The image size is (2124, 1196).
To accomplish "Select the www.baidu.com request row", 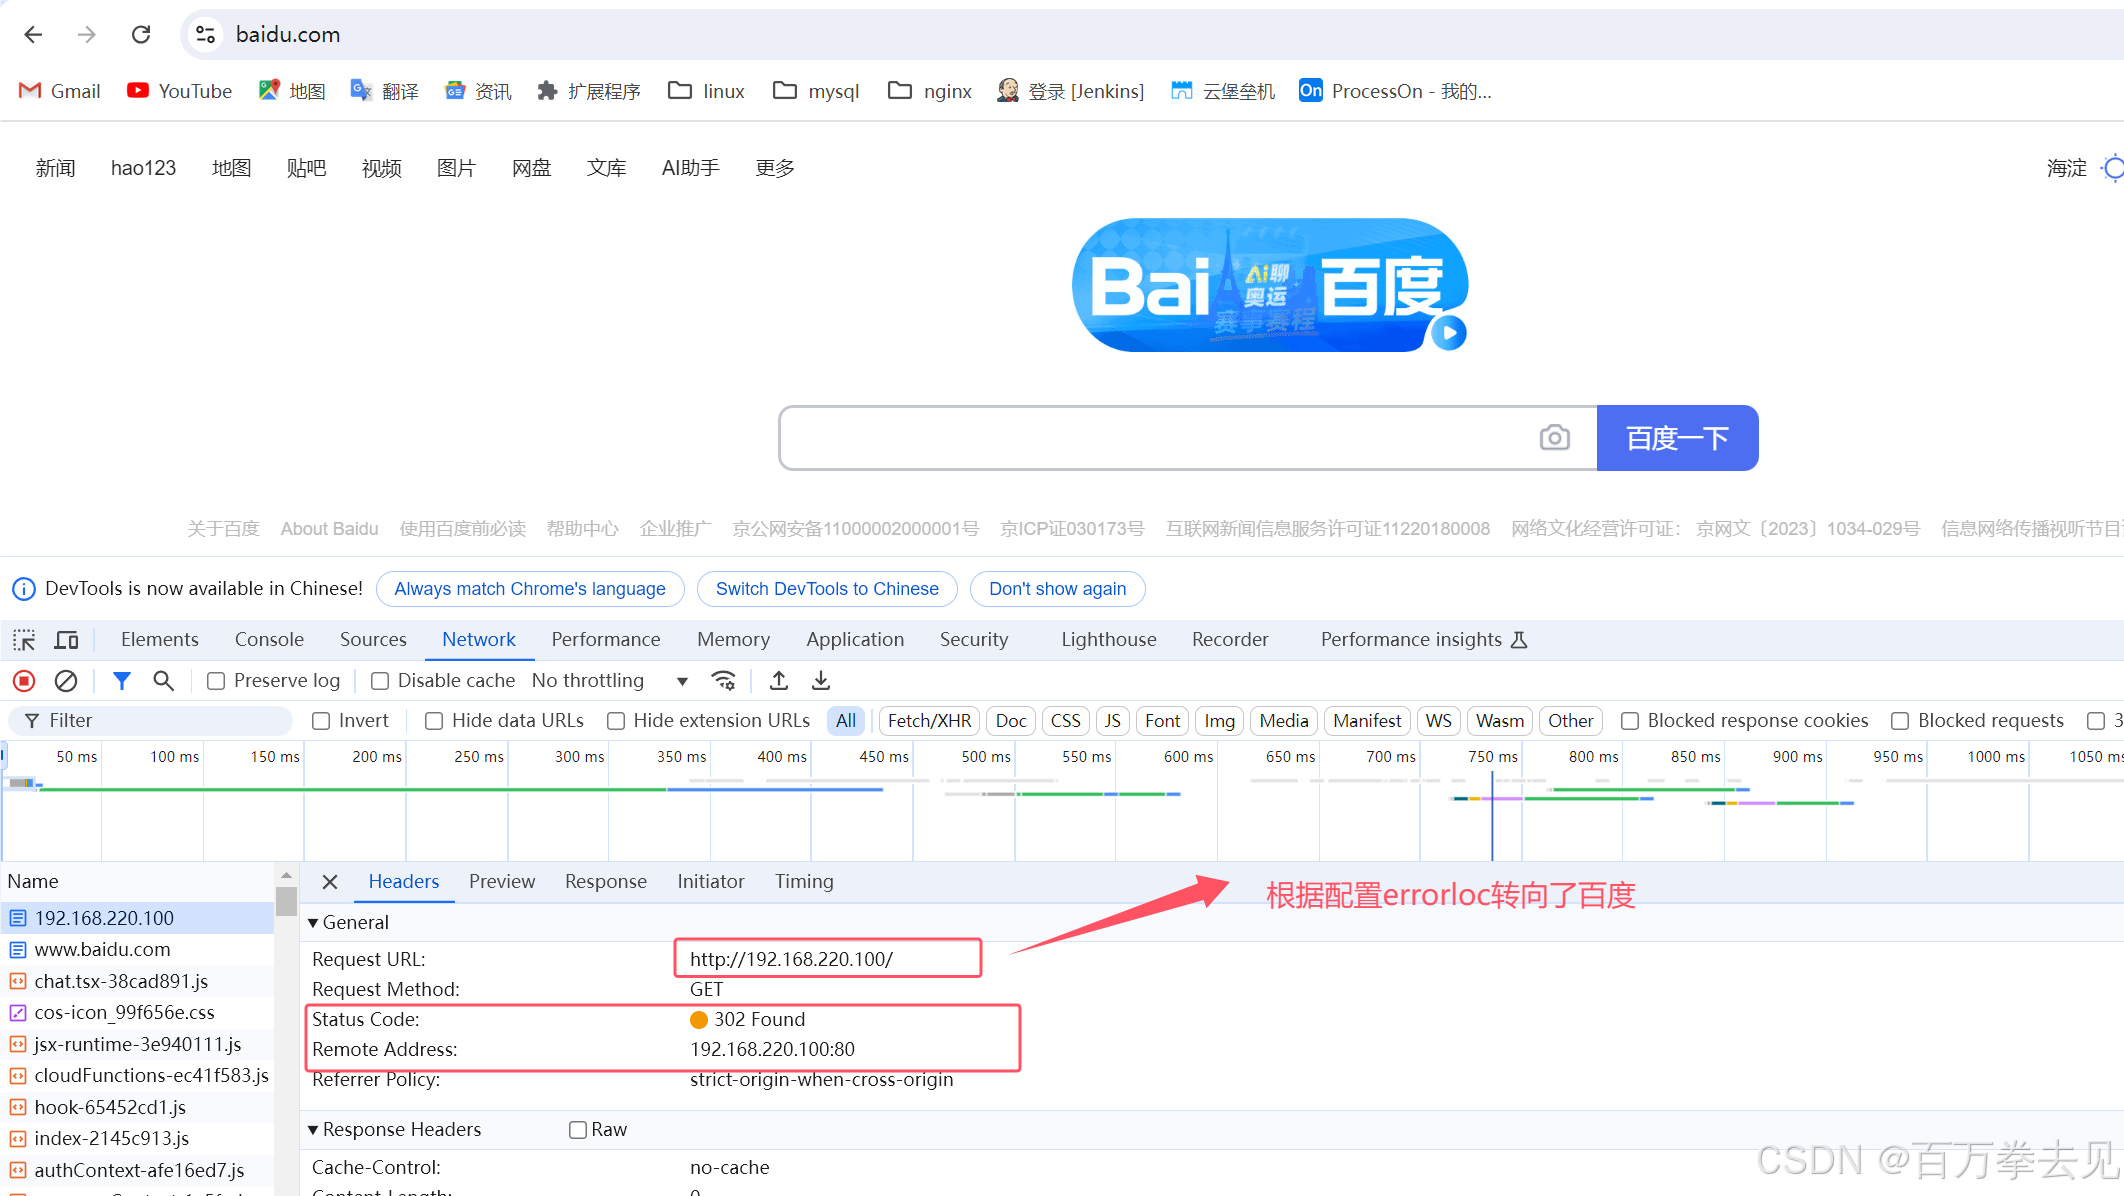I will click(x=137, y=950).
